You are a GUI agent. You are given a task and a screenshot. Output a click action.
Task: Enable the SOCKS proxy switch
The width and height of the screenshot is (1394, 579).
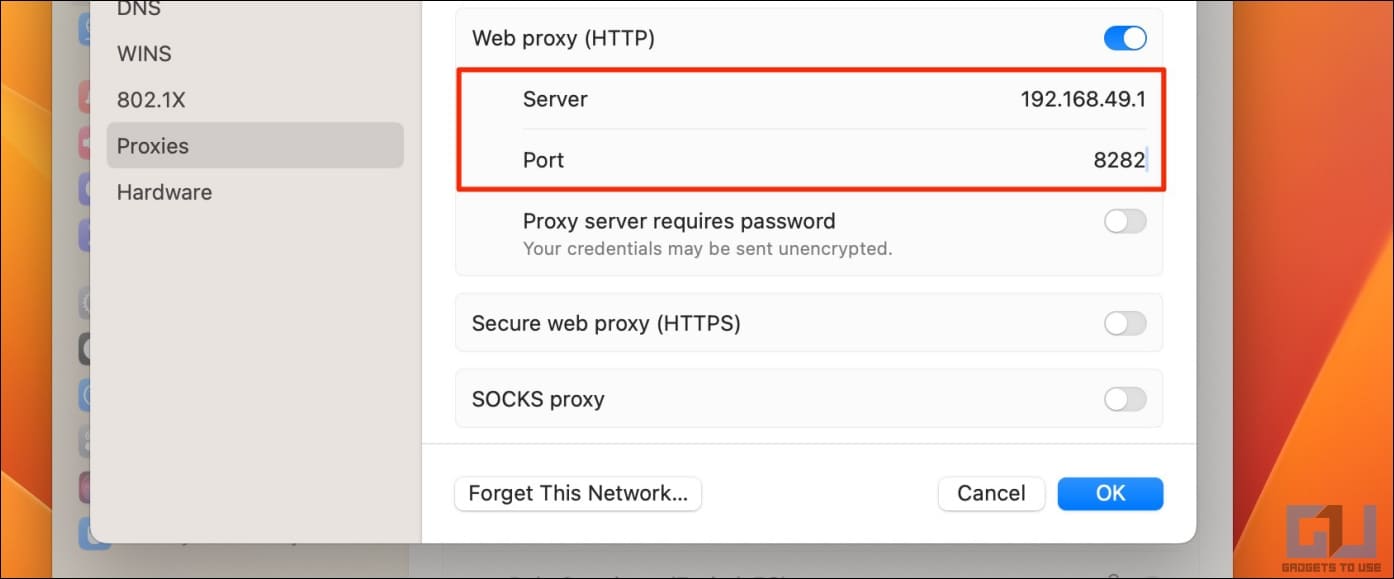1125,399
